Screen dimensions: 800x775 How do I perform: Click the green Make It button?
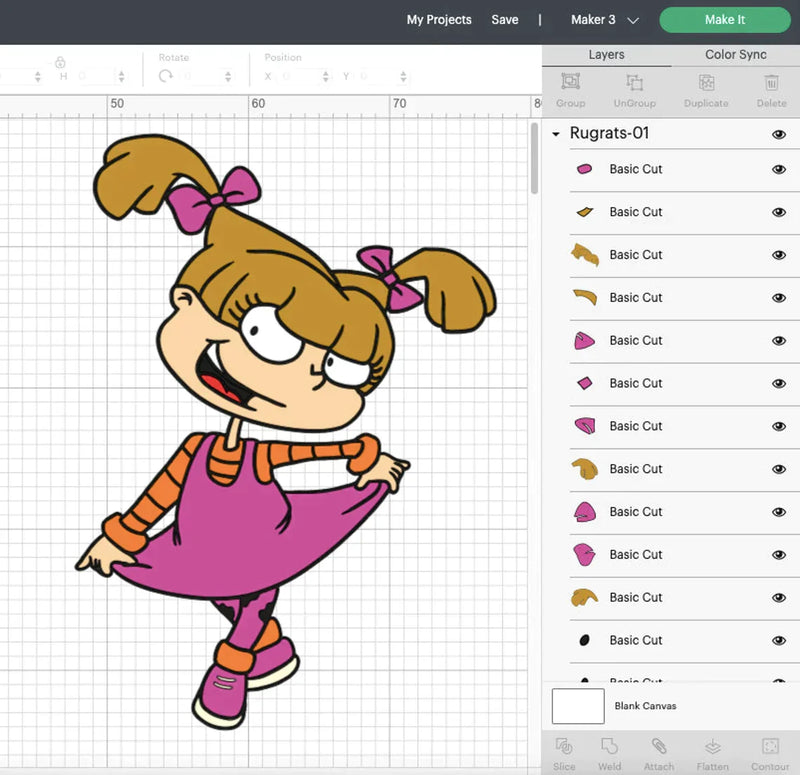coord(724,19)
